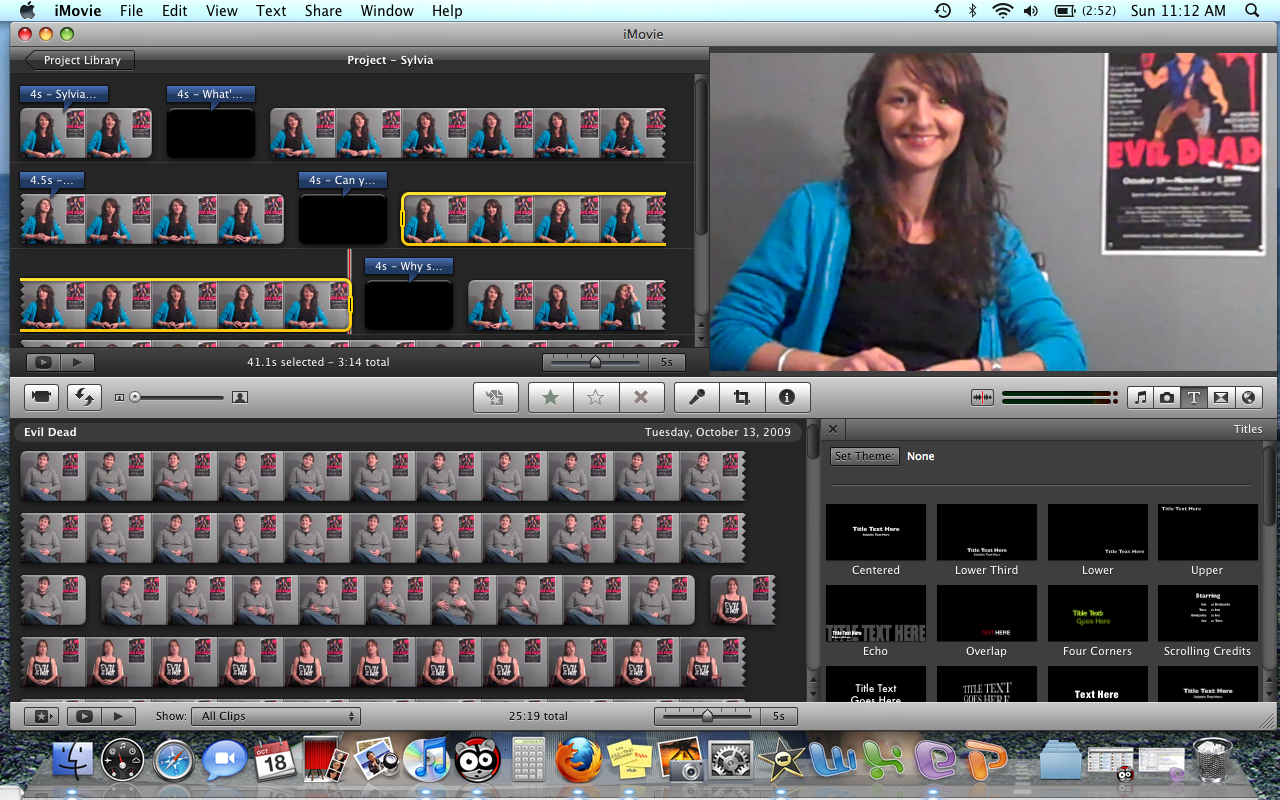Show the Photos browser
The height and width of the screenshot is (800, 1280).
coord(1167,397)
